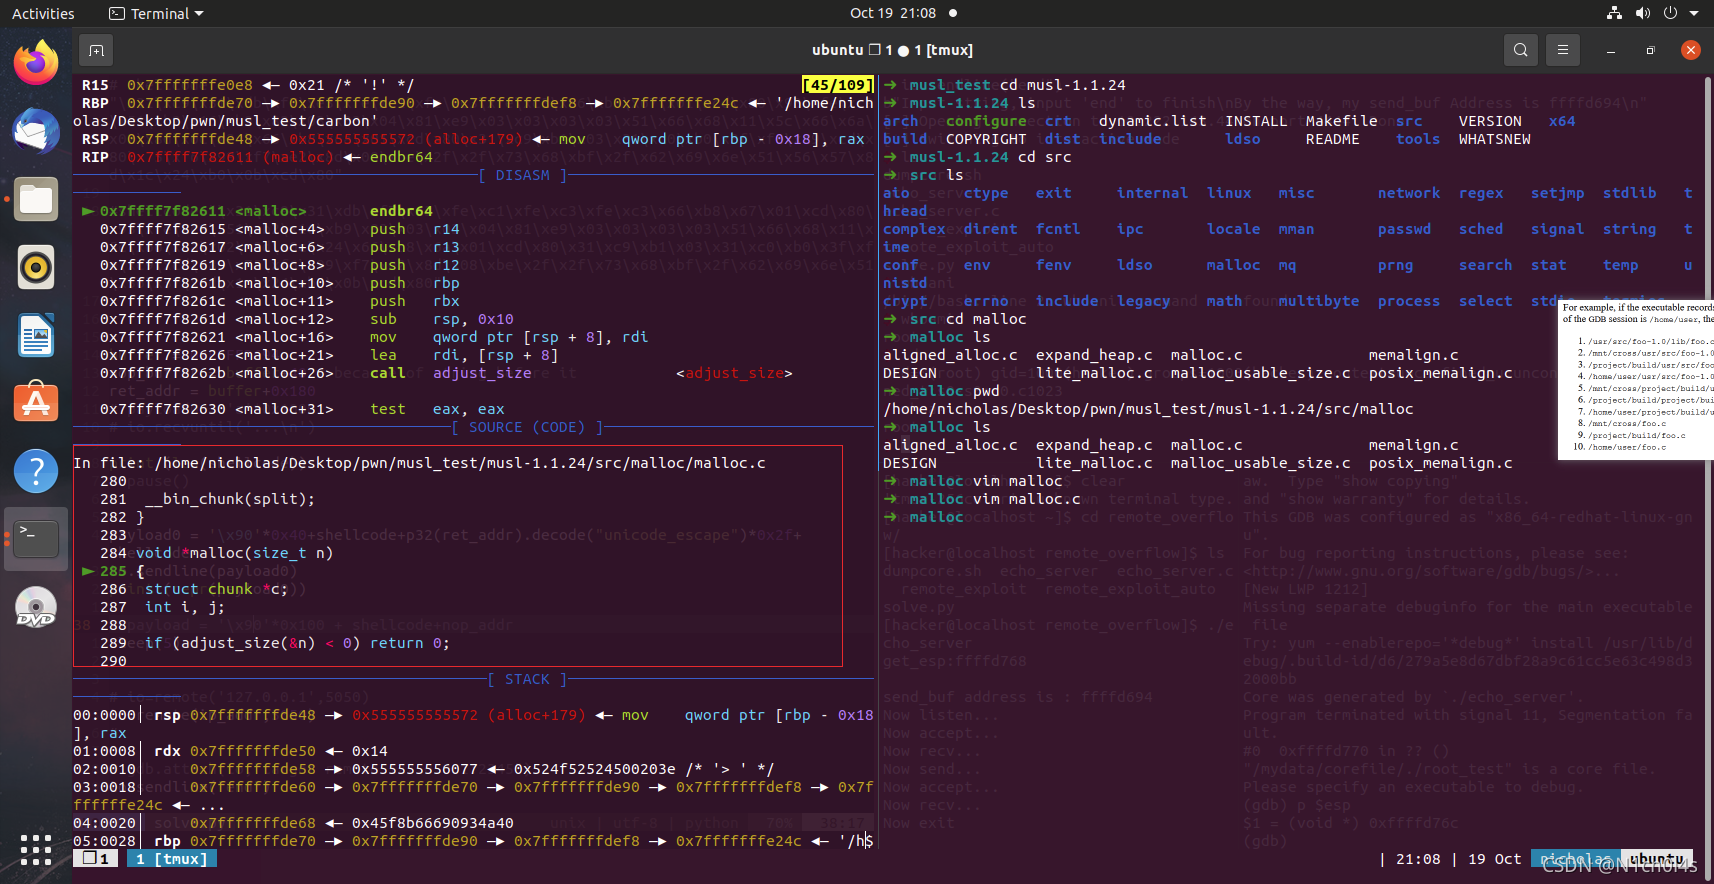Click the pwd output path ending in src/malloc
The image size is (1714, 884).
[1148, 409]
